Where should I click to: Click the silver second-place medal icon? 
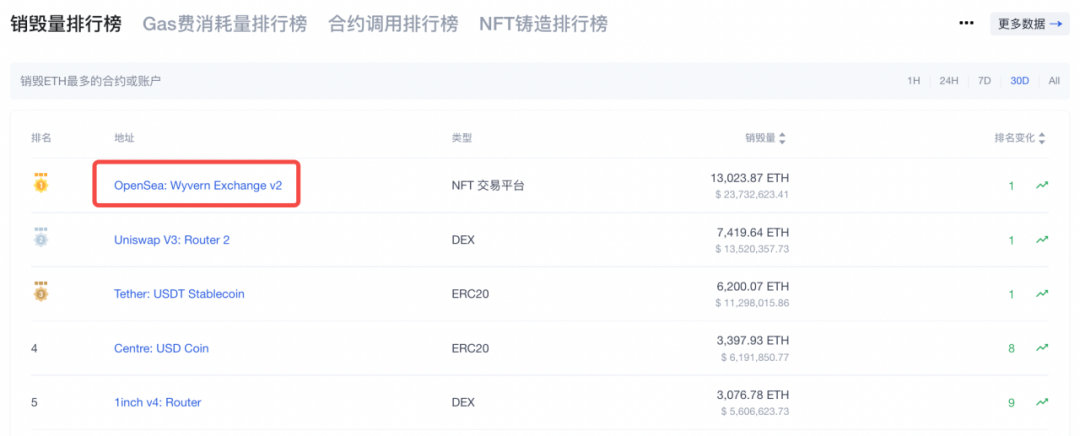[41, 238]
